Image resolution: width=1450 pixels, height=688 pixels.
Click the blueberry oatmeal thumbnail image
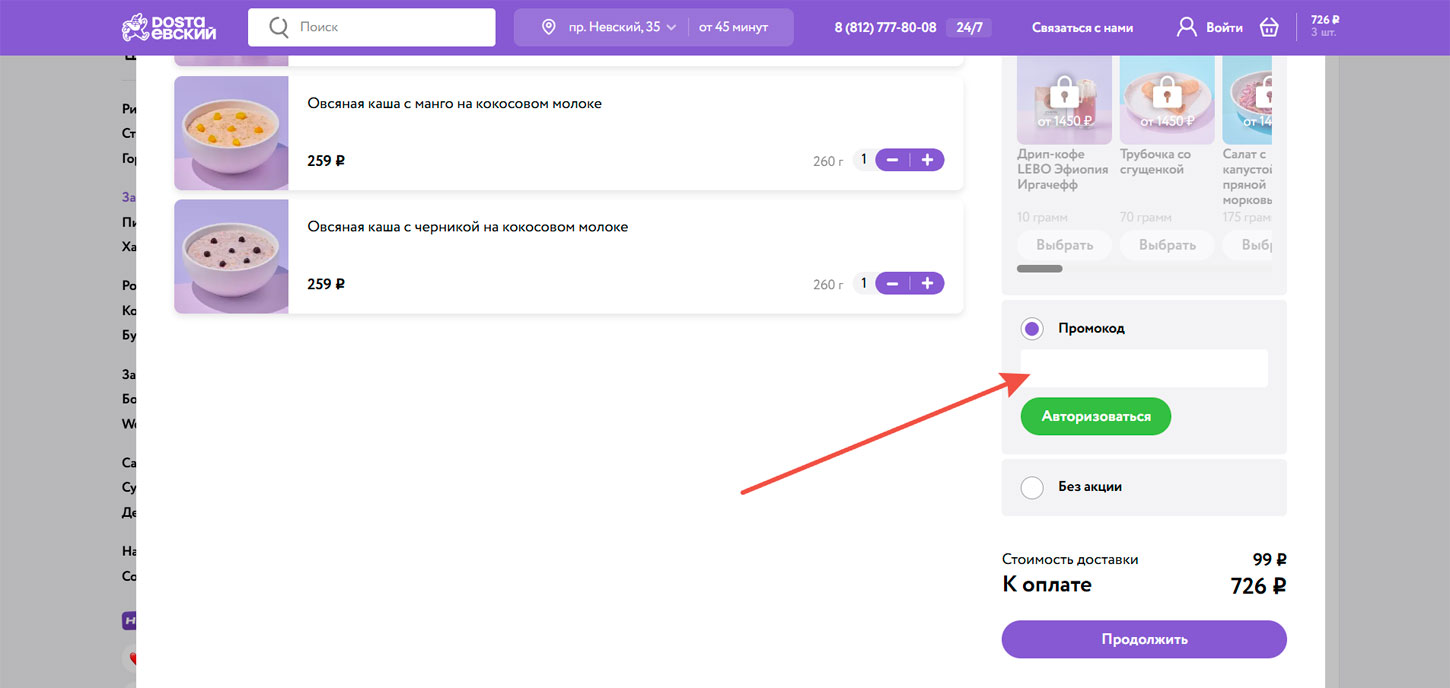[231, 257]
